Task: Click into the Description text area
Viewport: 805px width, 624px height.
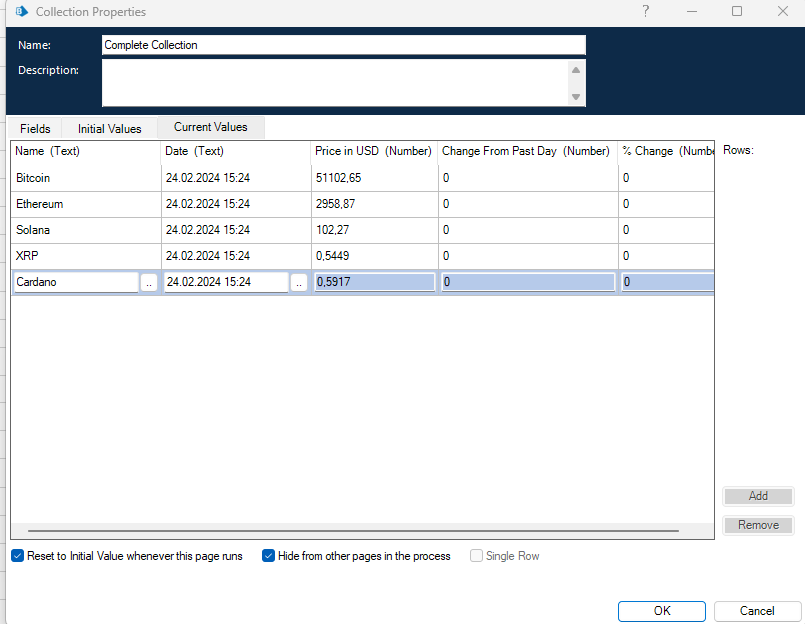Action: [335, 82]
